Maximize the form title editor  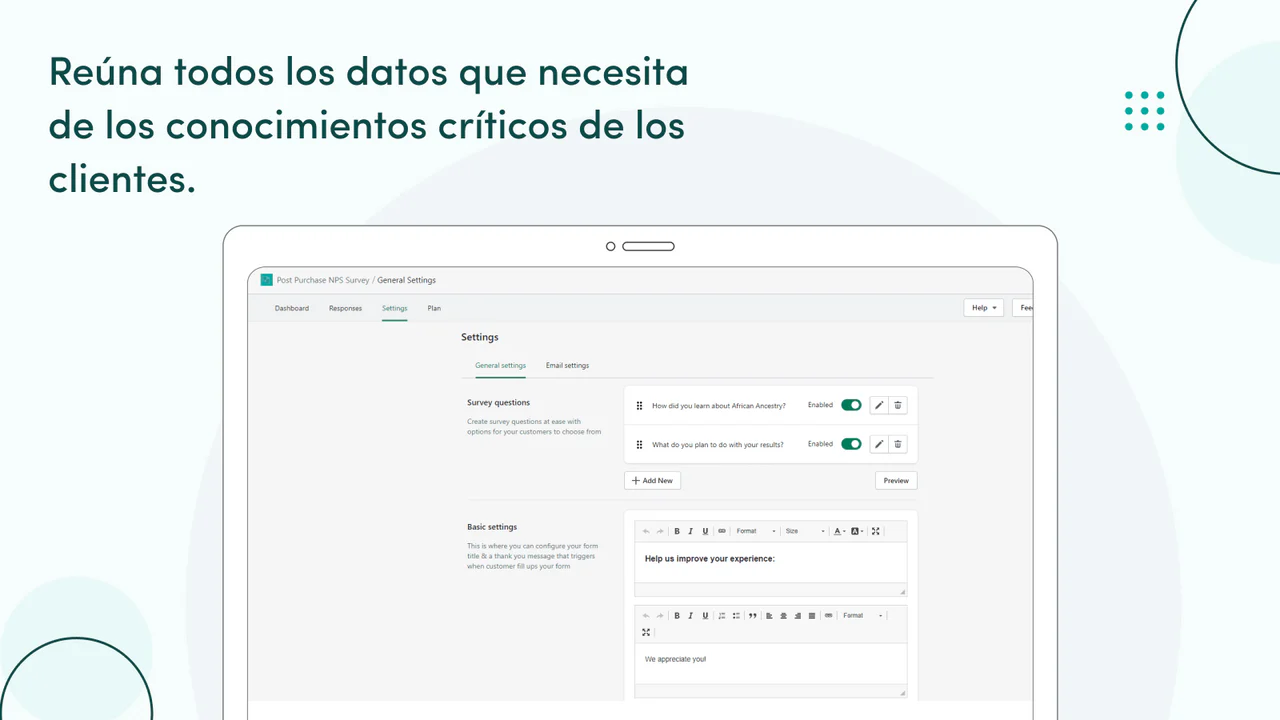(x=876, y=531)
